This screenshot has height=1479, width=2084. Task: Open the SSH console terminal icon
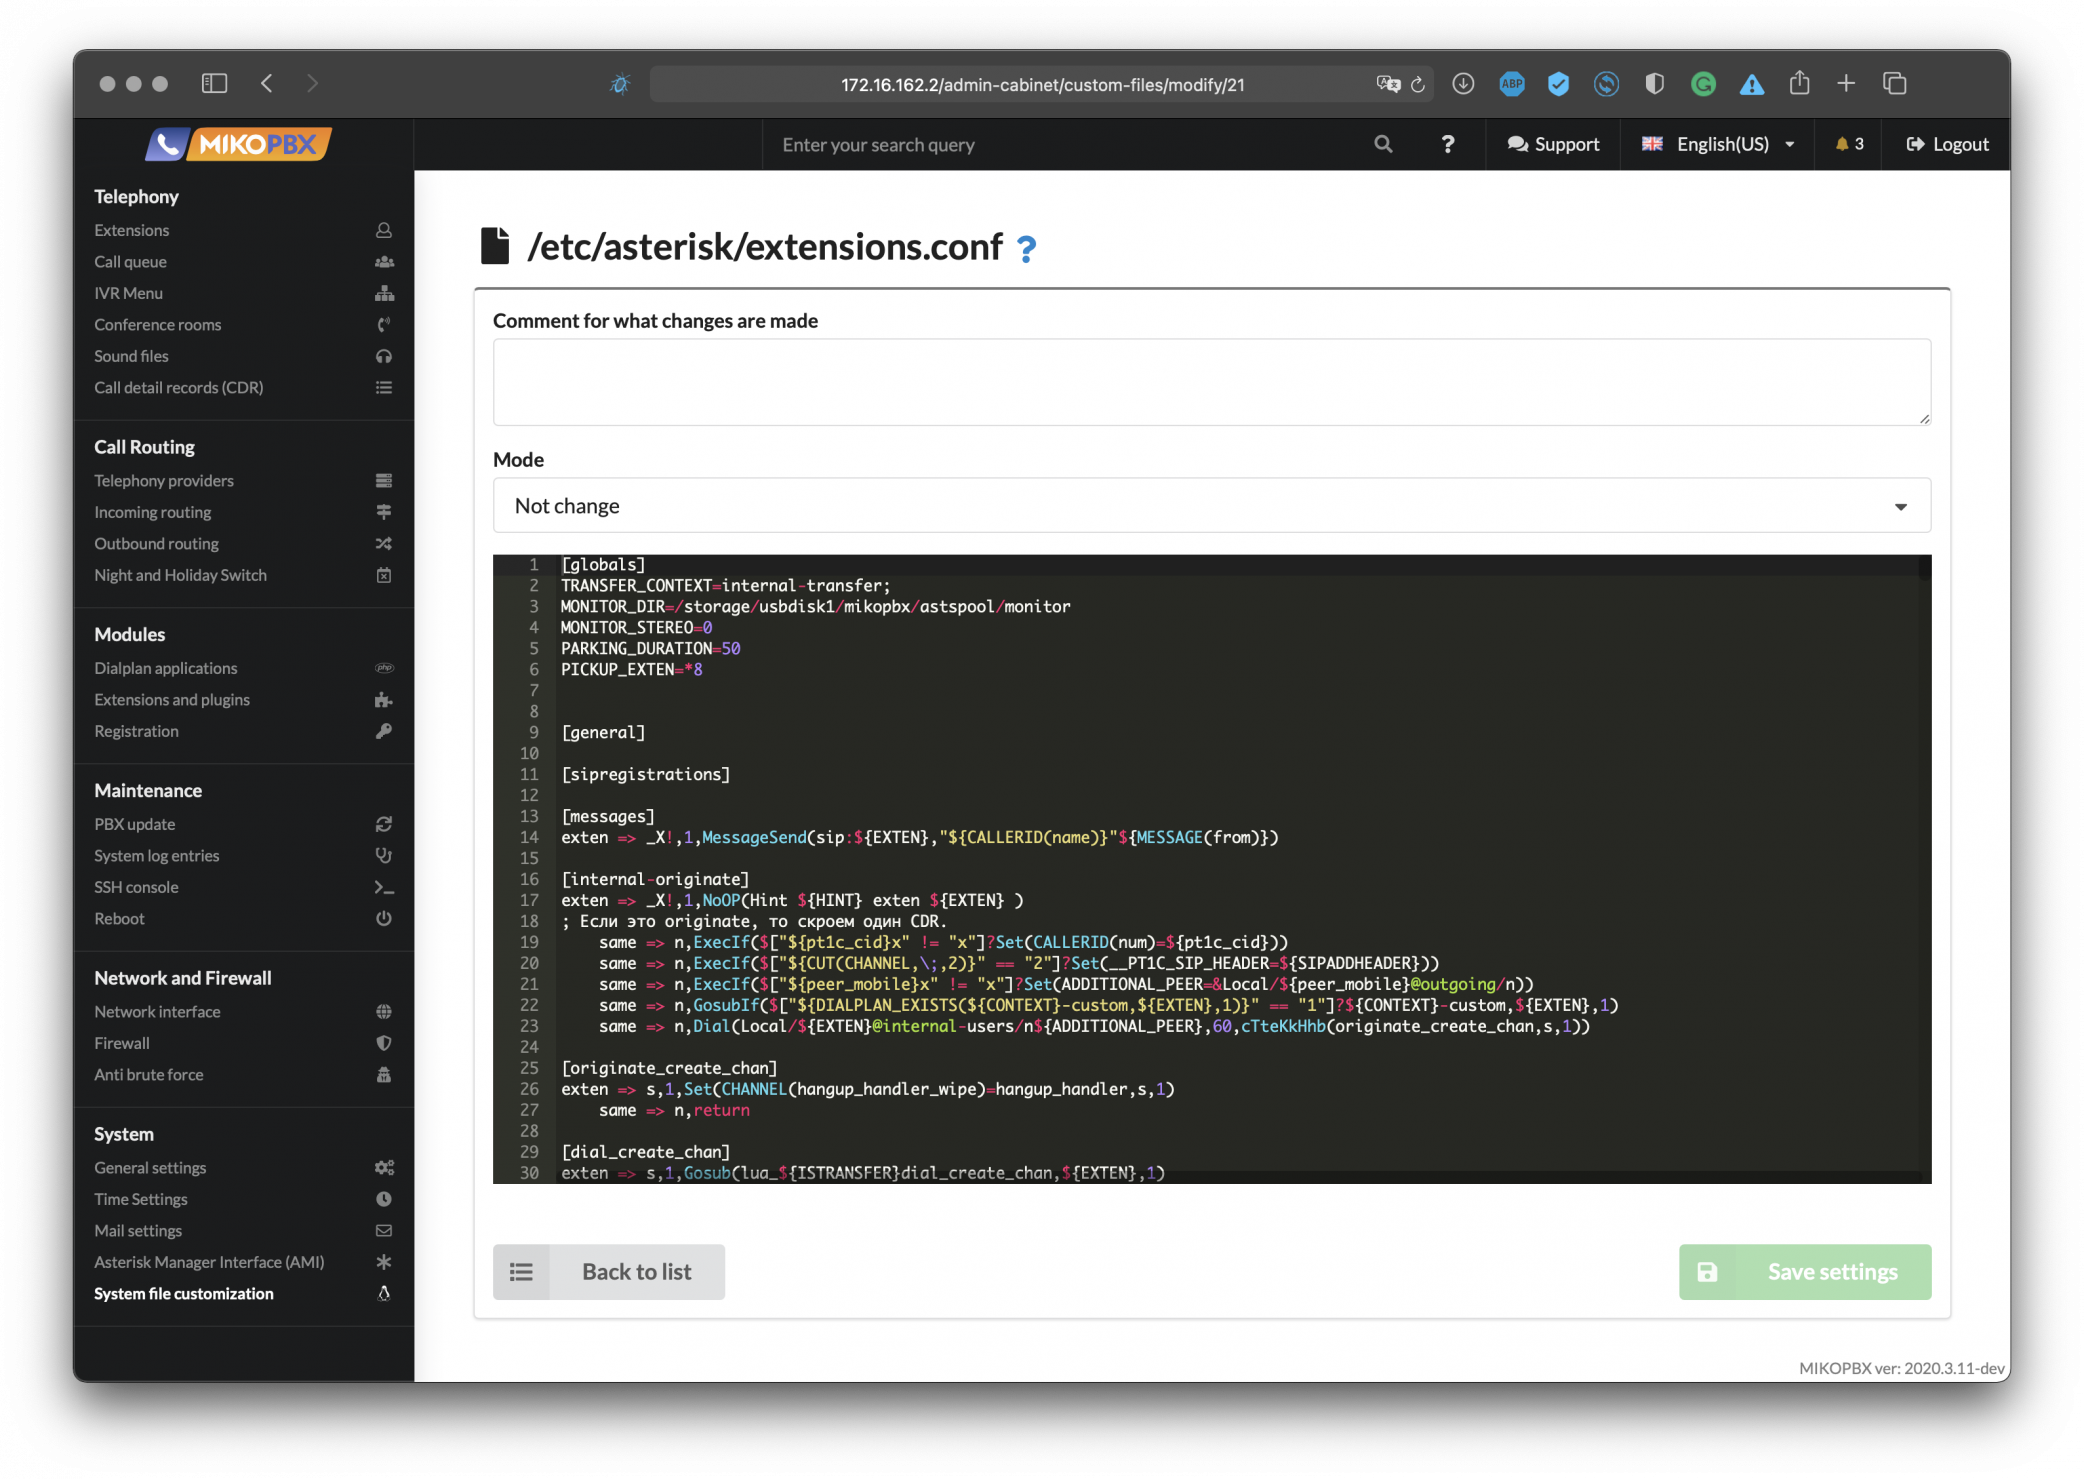coord(384,887)
